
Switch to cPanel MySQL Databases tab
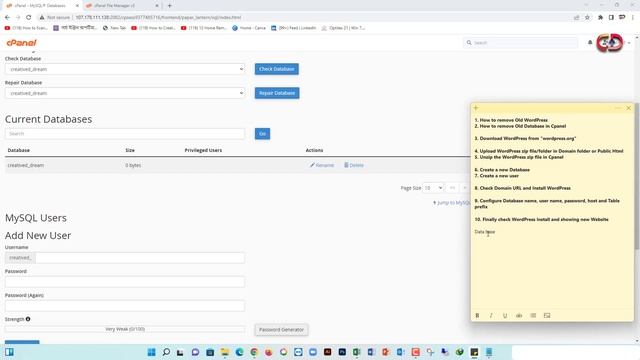[x=42, y=6]
